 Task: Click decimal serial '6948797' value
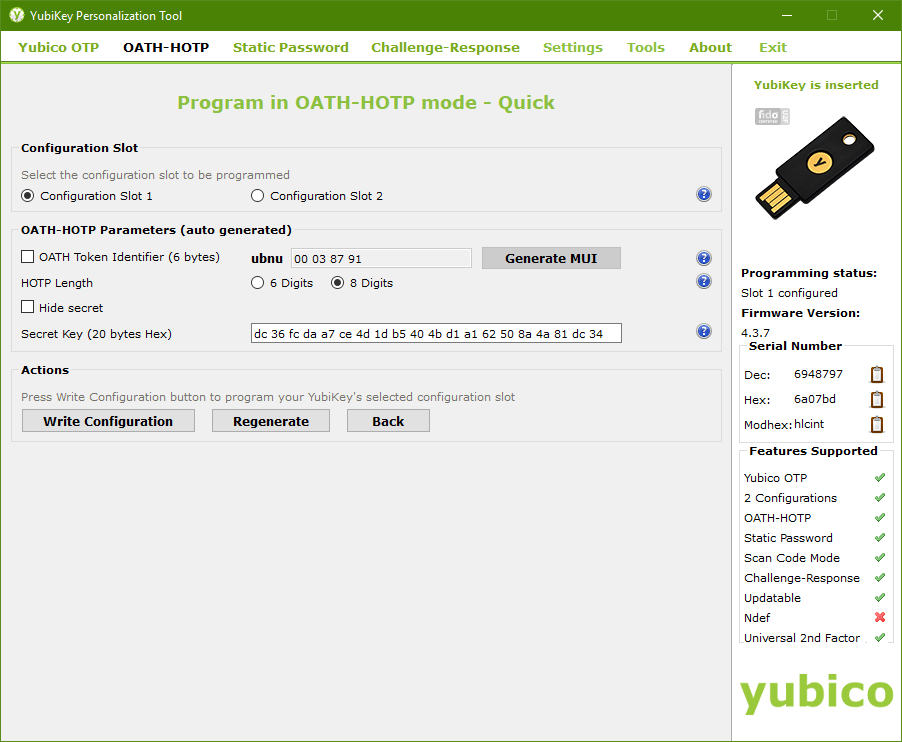point(818,374)
